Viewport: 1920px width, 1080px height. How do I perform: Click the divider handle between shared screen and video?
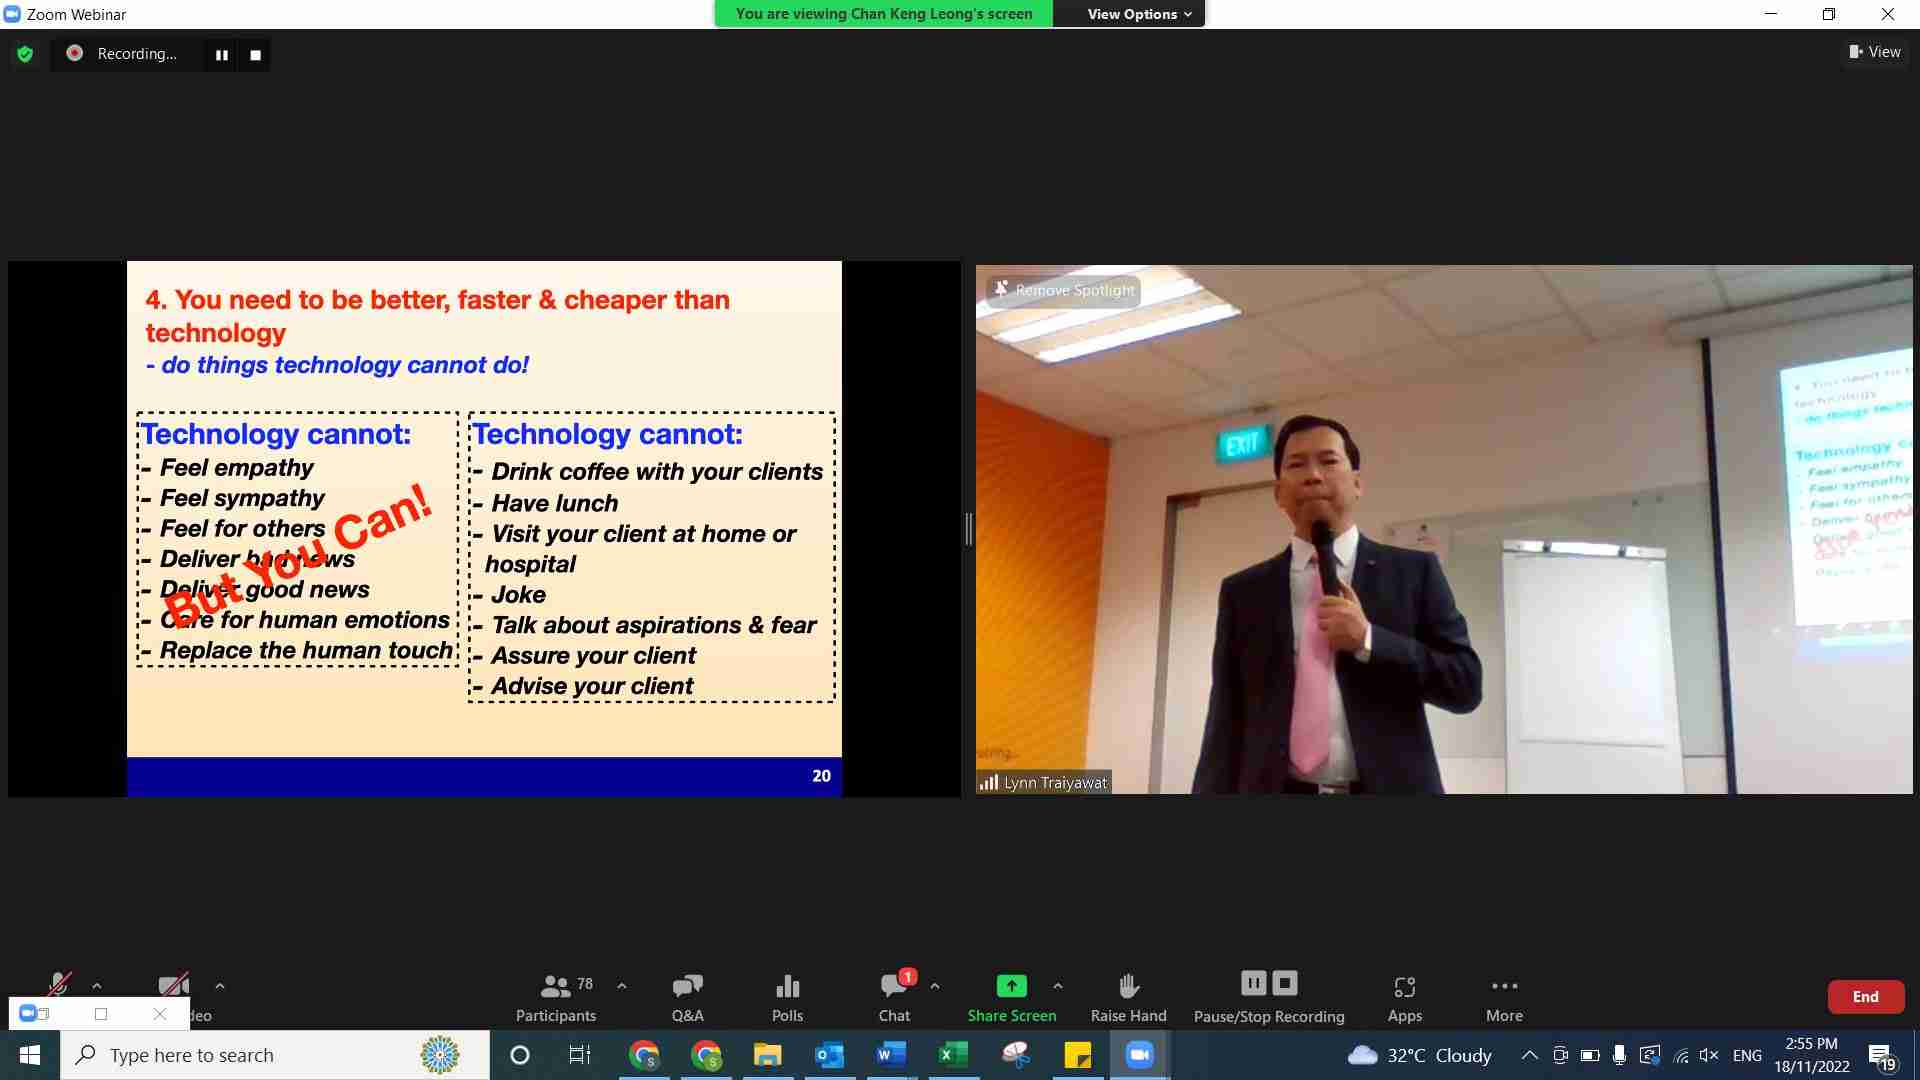[968, 529]
